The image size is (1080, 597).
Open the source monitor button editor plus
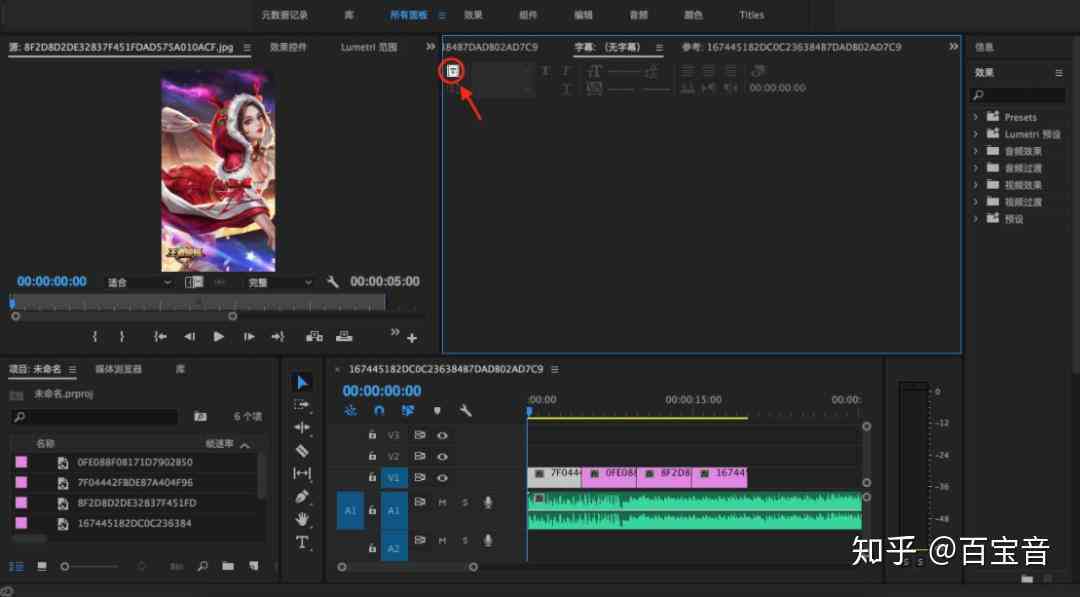(x=412, y=338)
